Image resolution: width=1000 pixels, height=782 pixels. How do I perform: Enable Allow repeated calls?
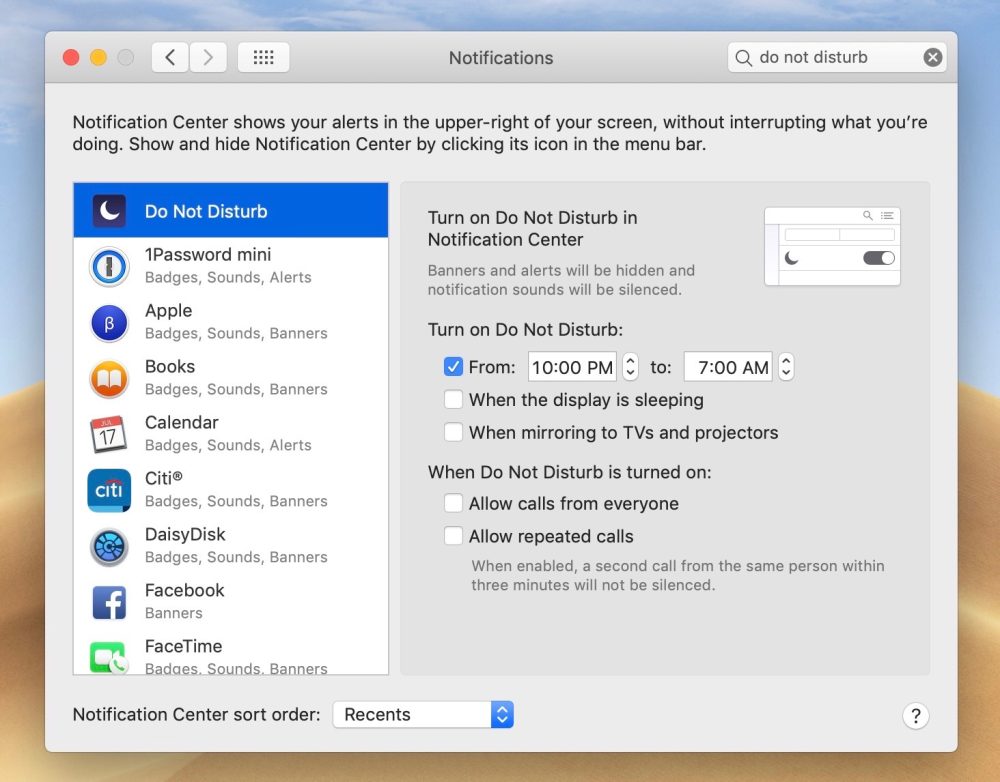coord(454,537)
